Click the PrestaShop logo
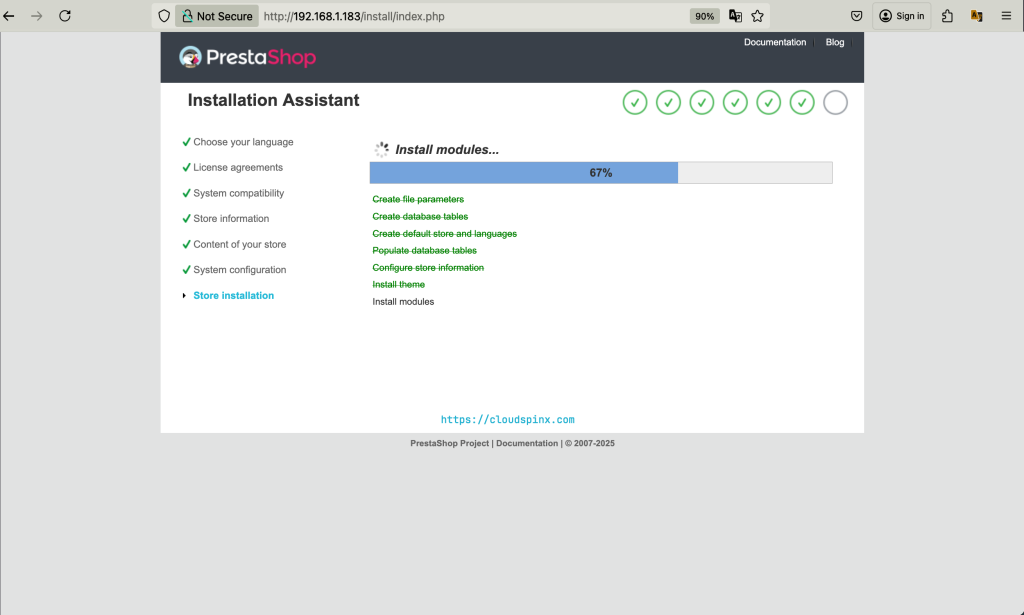The image size is (1024, 615). coord(248,57)
